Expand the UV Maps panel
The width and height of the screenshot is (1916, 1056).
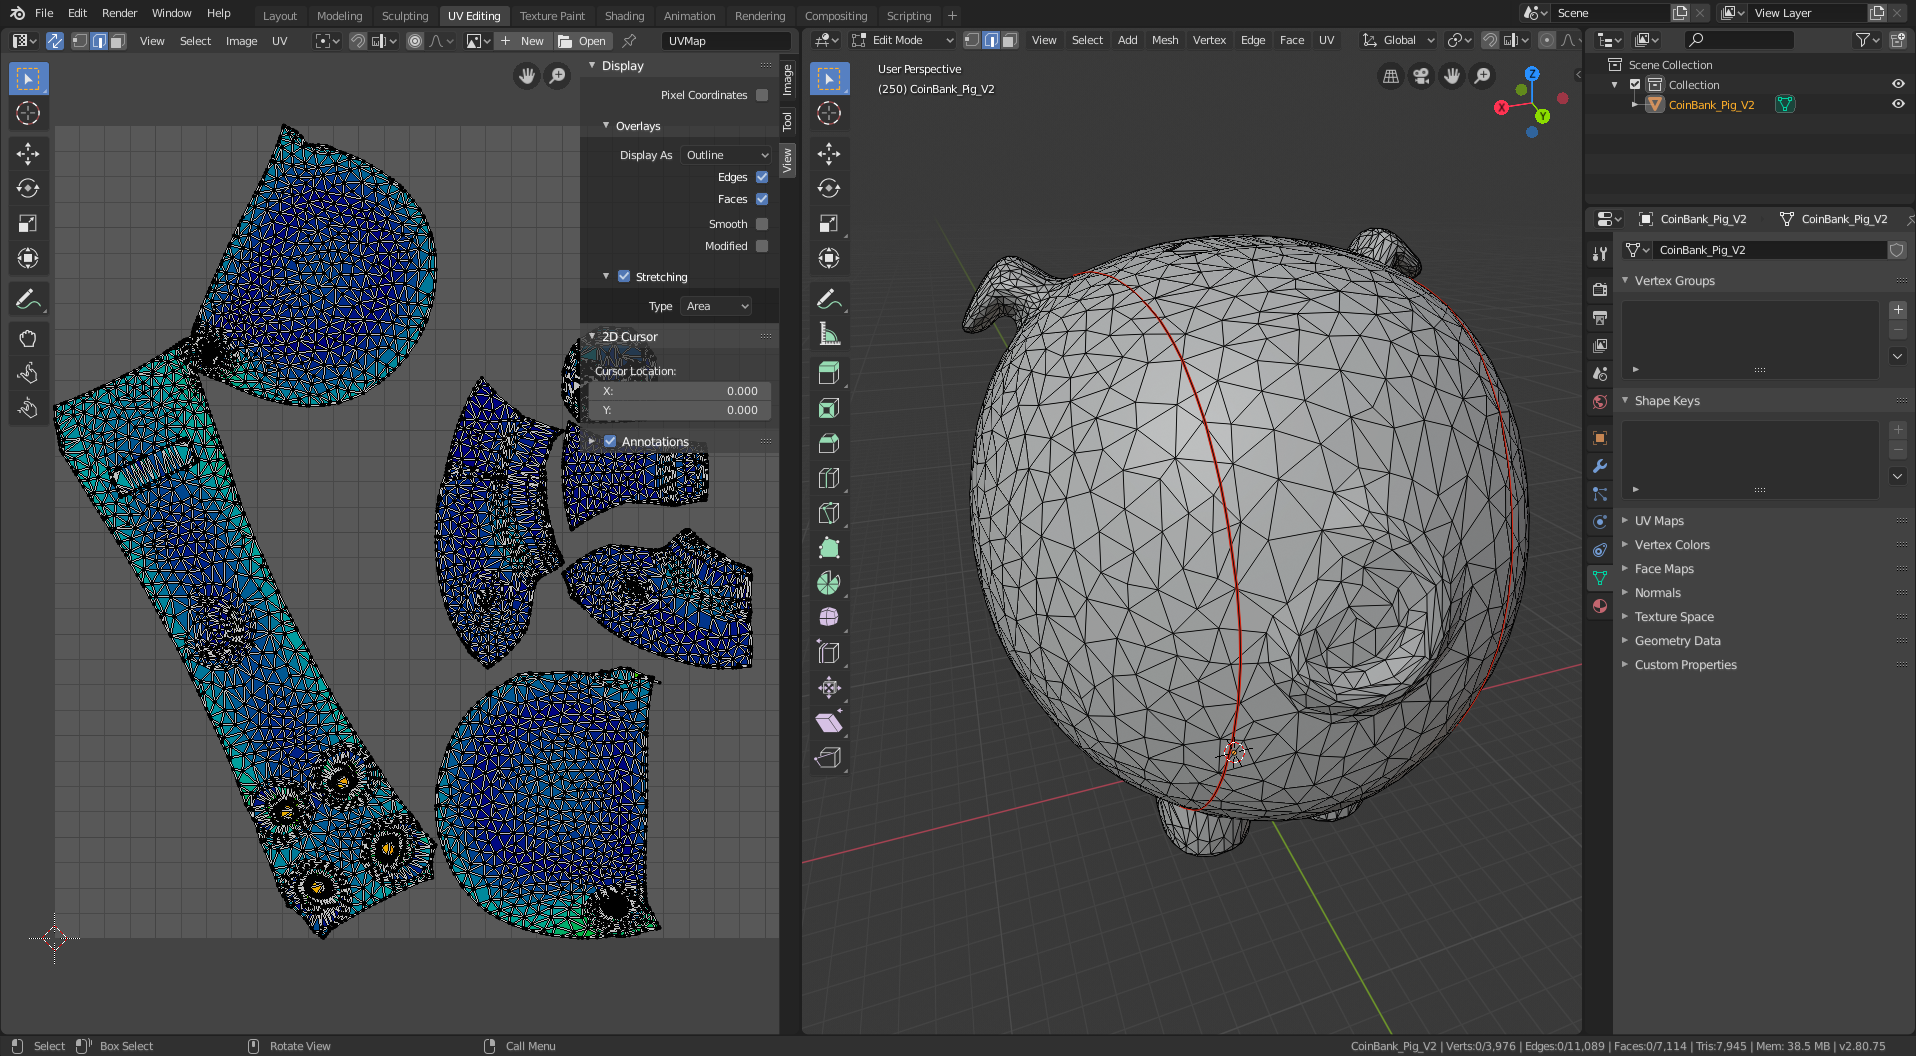(x=1659, y=521)
